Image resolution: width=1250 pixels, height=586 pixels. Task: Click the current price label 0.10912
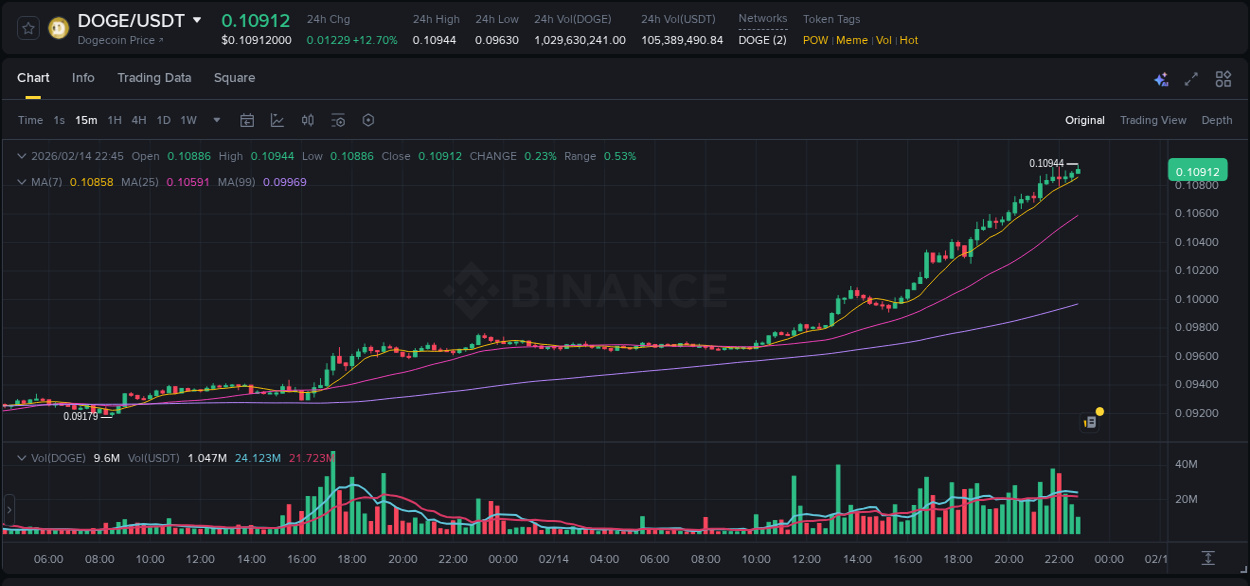click(x=1197, y=171)
